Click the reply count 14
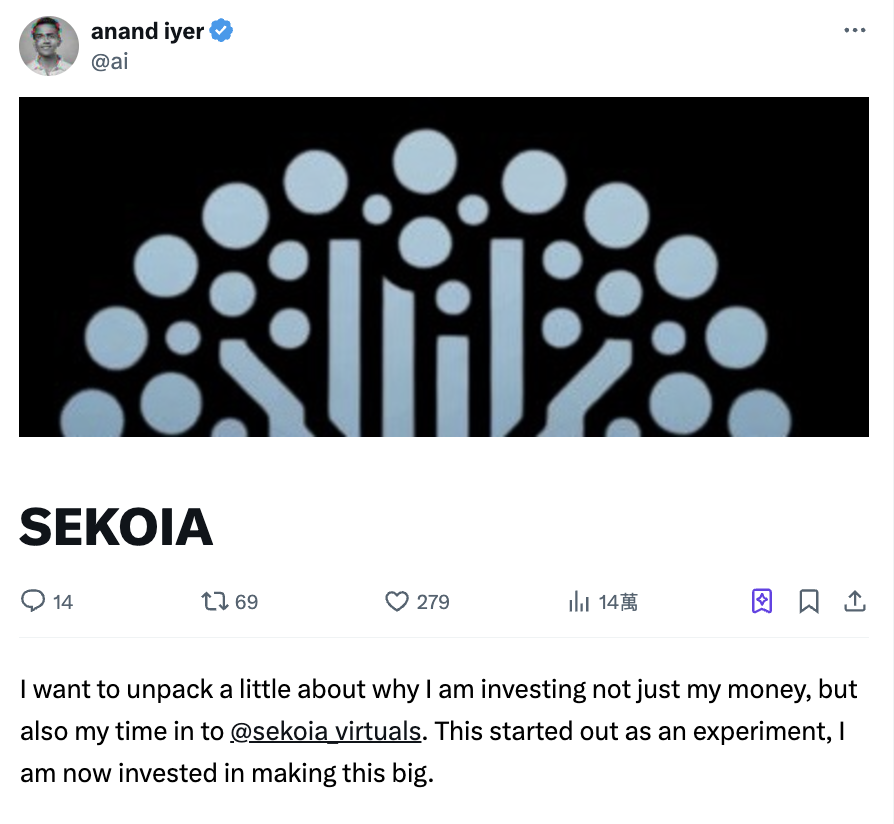 pos(63,602)
